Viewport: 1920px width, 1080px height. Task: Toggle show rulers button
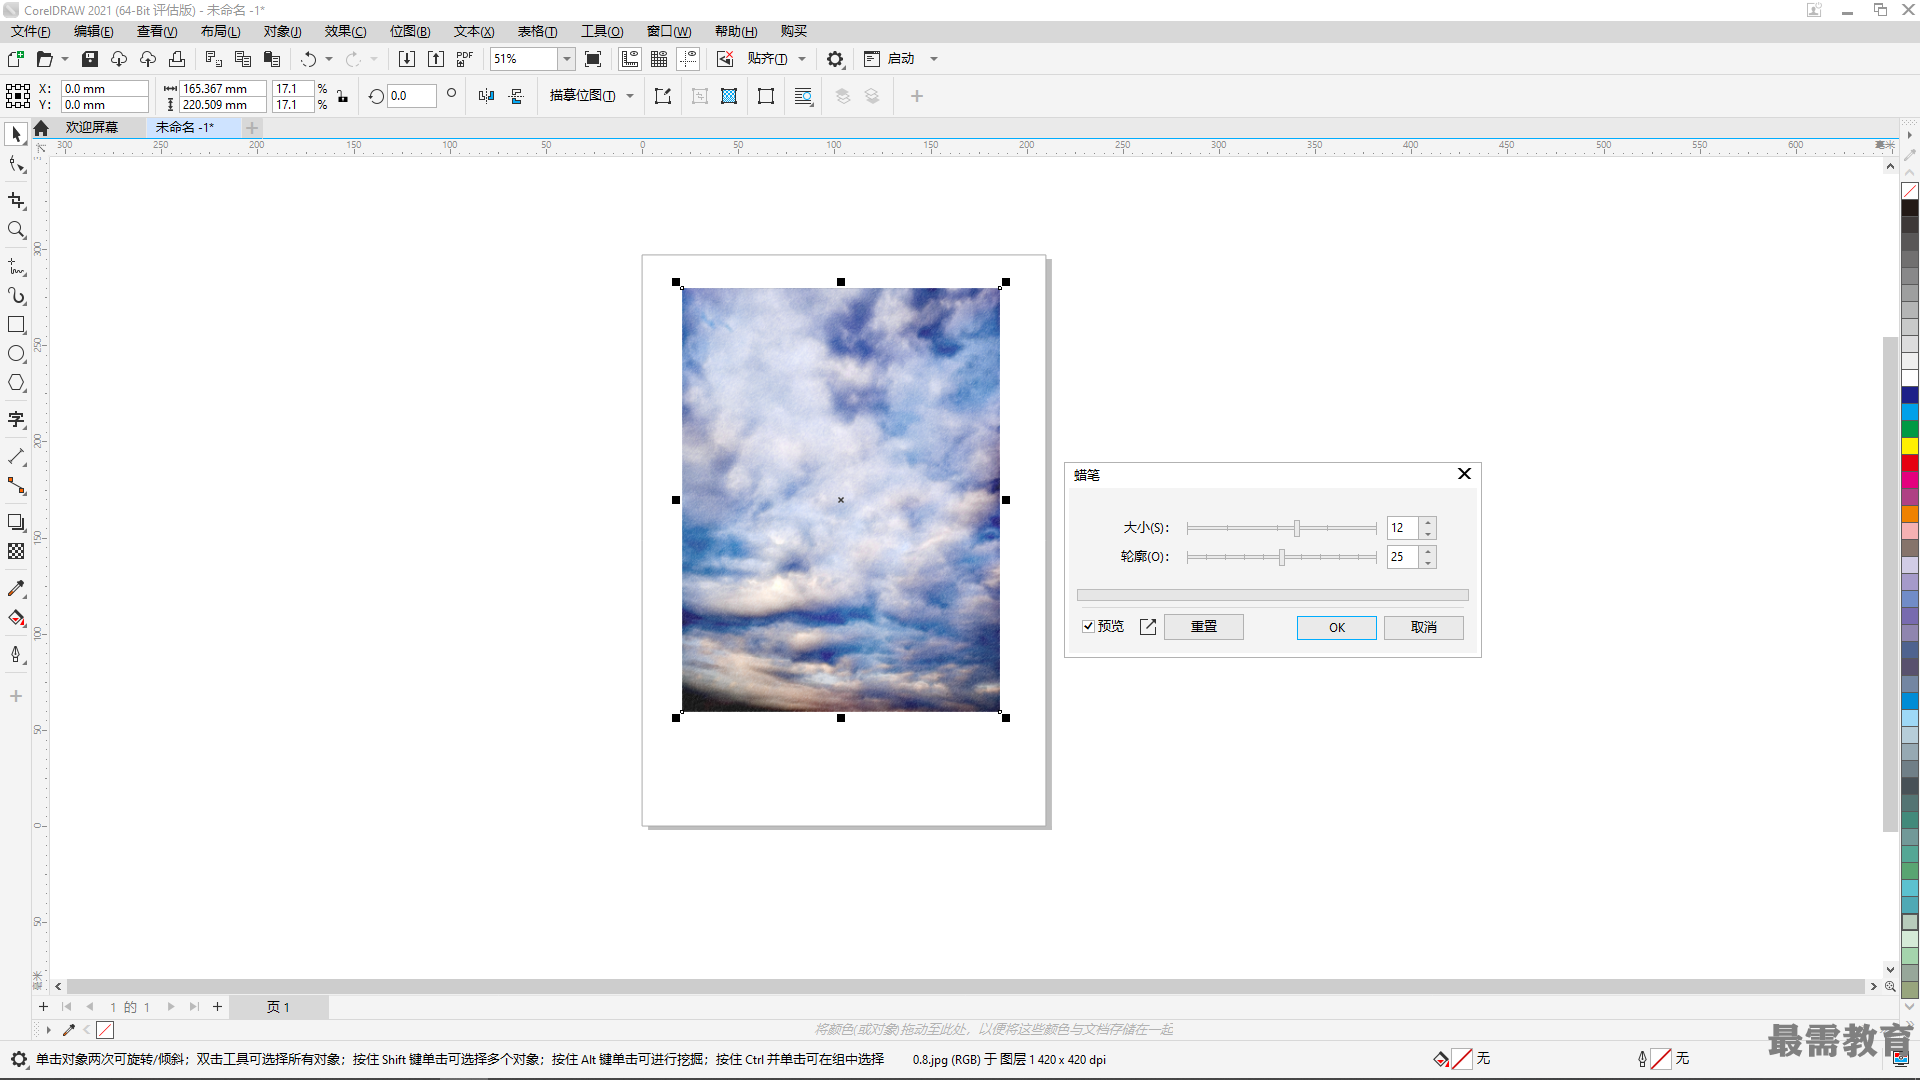click(630, 59)
